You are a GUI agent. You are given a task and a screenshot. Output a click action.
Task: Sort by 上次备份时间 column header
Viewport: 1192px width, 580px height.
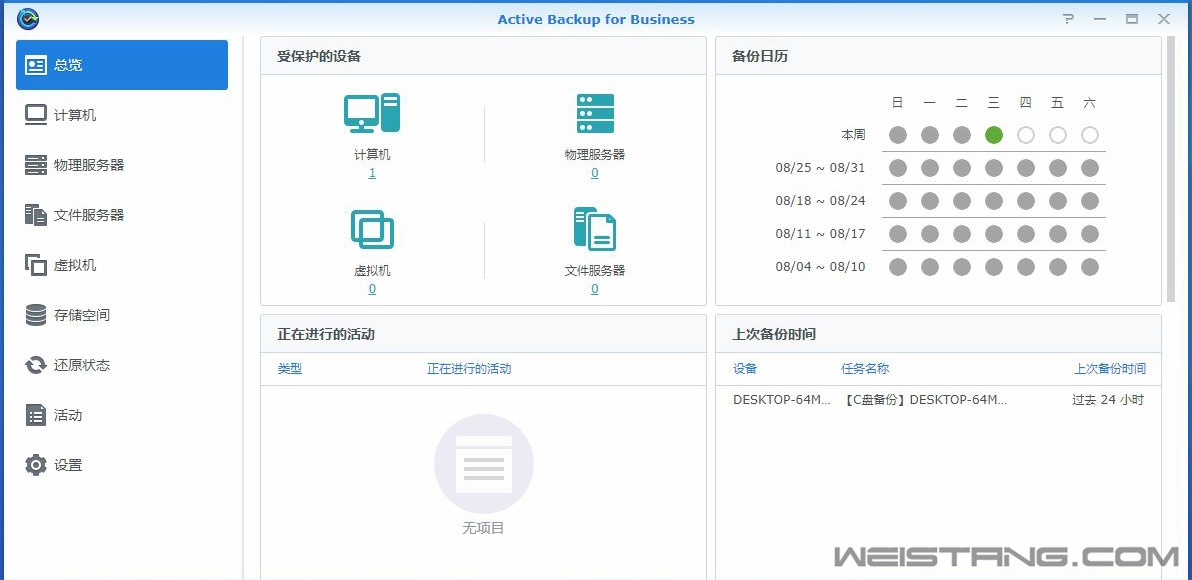[x=1109, y=369]
